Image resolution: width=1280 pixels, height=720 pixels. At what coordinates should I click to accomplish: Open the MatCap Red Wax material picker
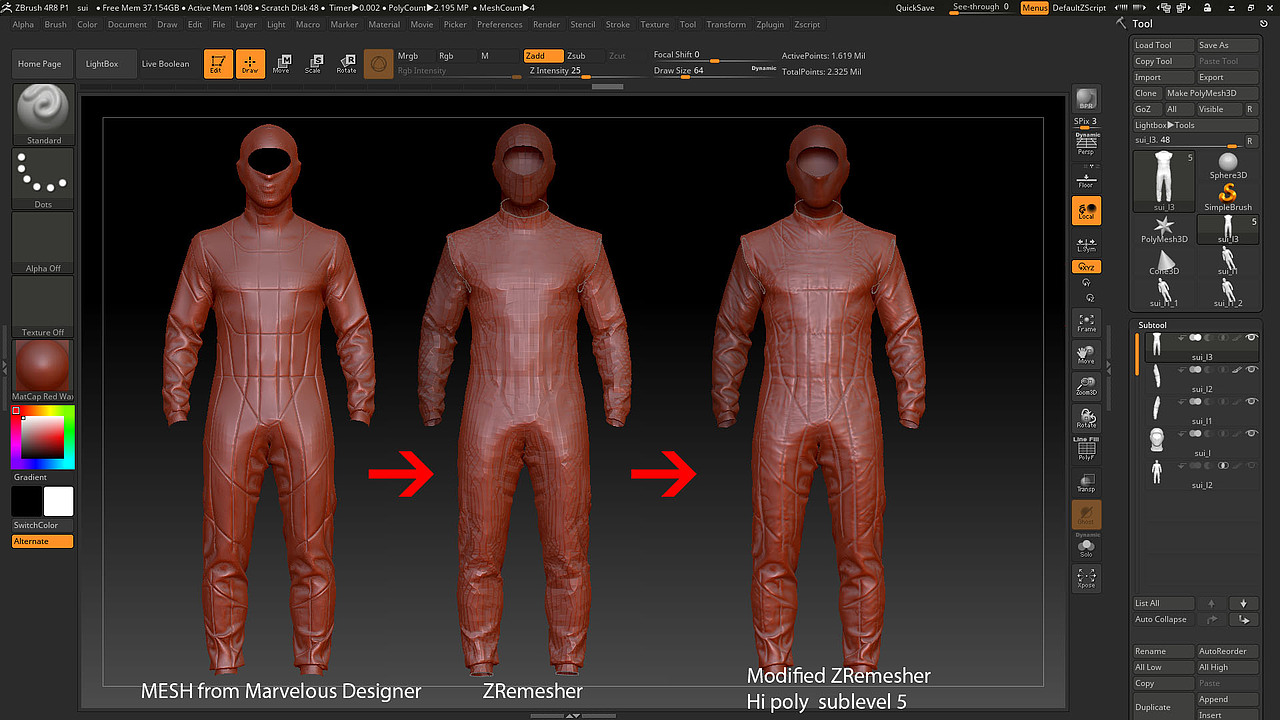[x=43, y=370]
